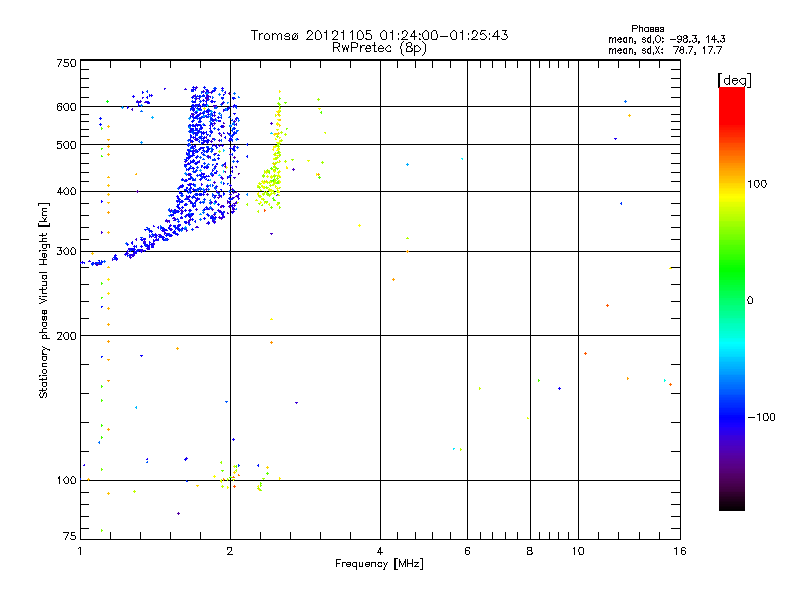Click the y-axis tick label '750'
This screenshot has height=600, width=800.
click(x=66, y=63)
